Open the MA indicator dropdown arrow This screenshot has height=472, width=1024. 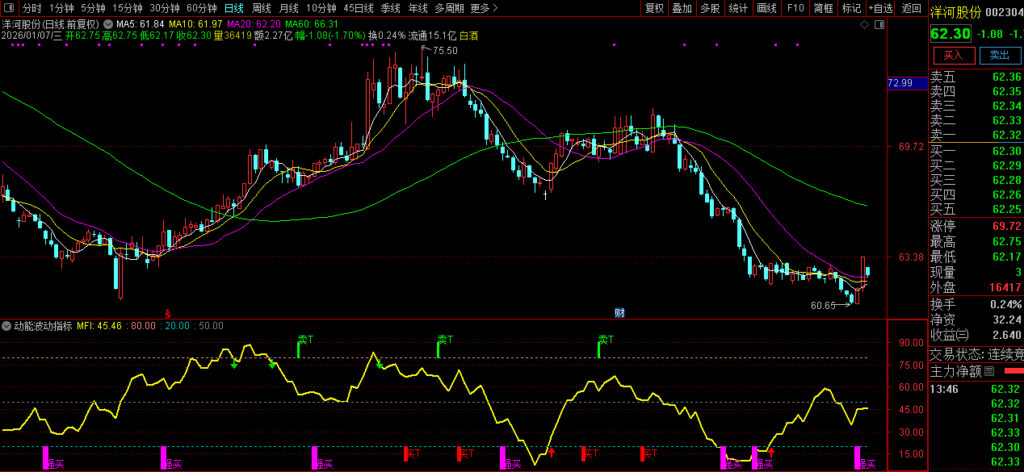tap(108, 22)
